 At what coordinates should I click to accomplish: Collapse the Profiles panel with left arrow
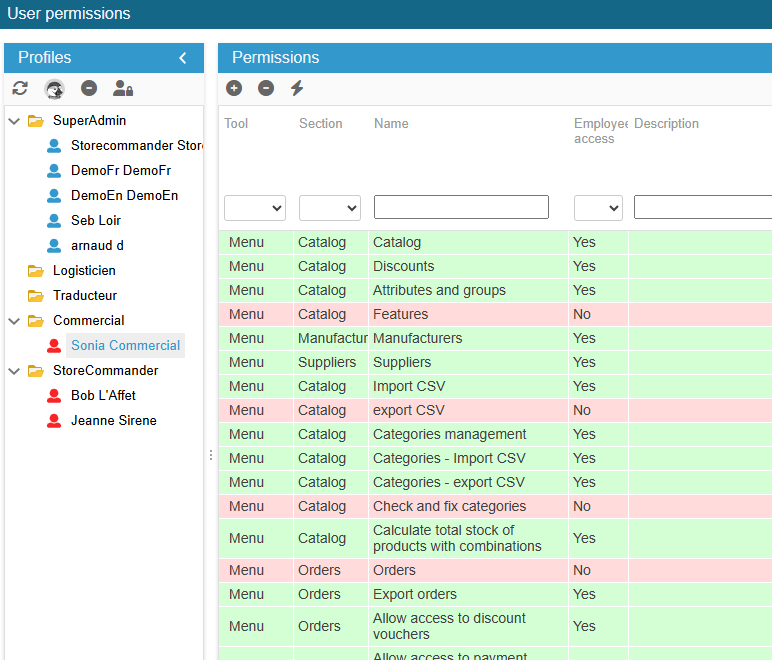click(183, 58)
